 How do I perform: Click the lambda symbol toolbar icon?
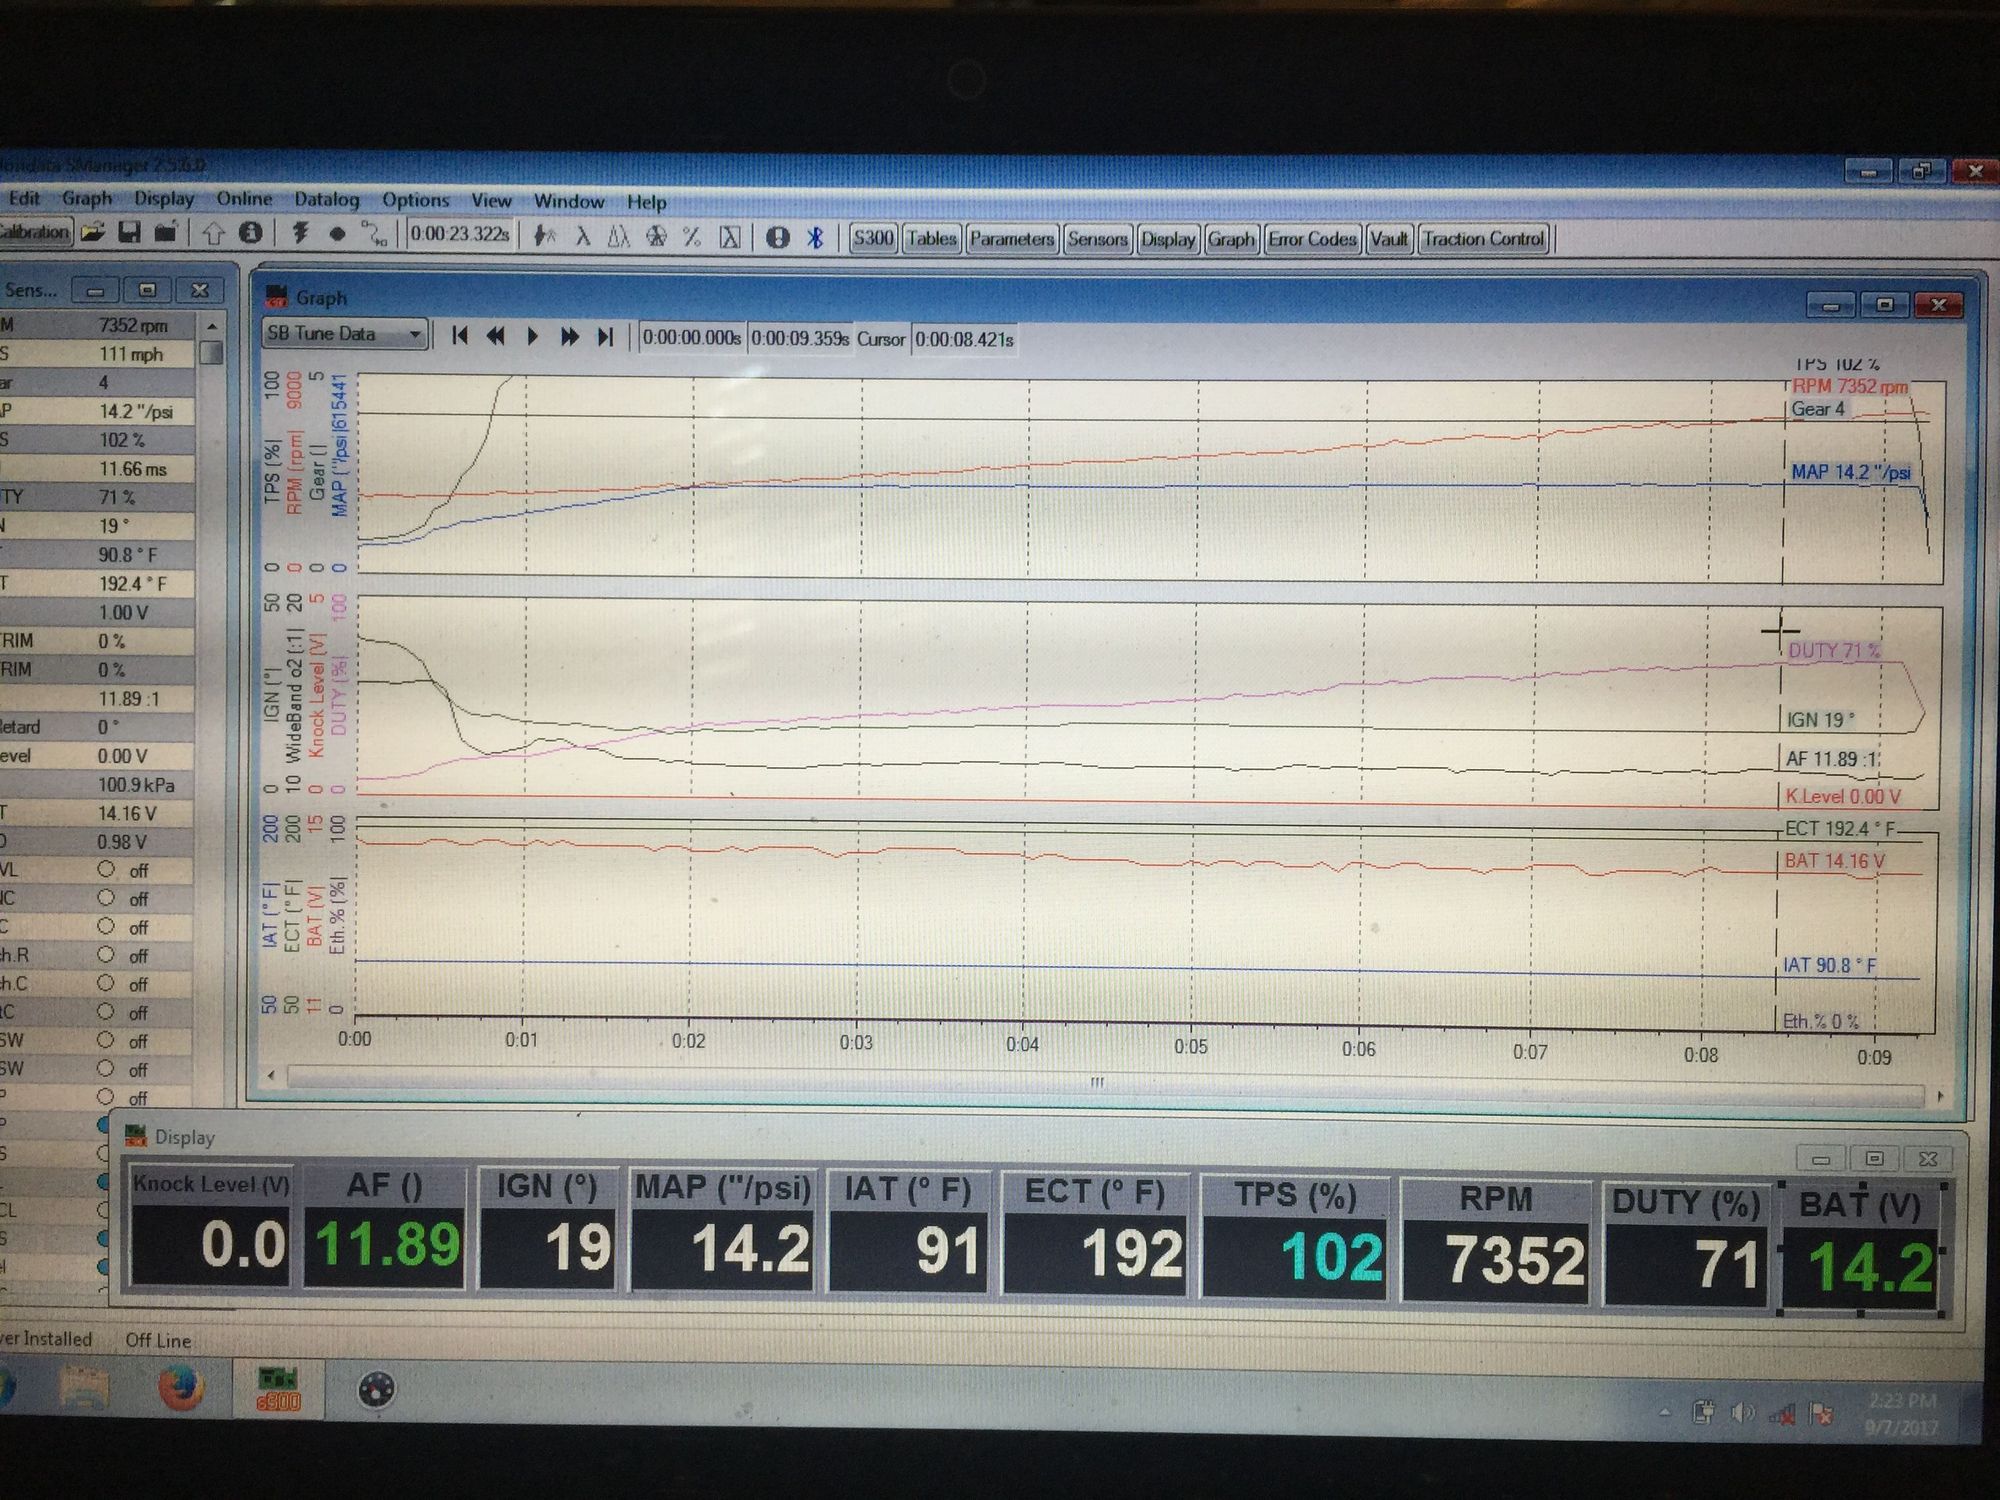coord(582,237)
